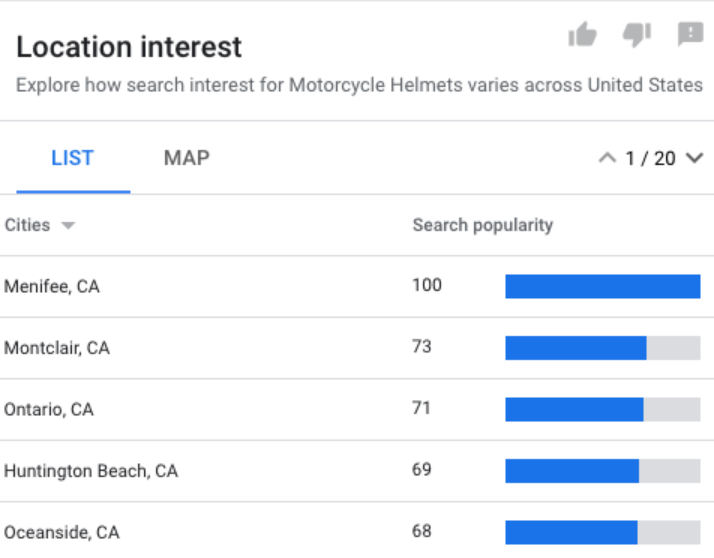Go to next page with down chevron

(694, 158)
